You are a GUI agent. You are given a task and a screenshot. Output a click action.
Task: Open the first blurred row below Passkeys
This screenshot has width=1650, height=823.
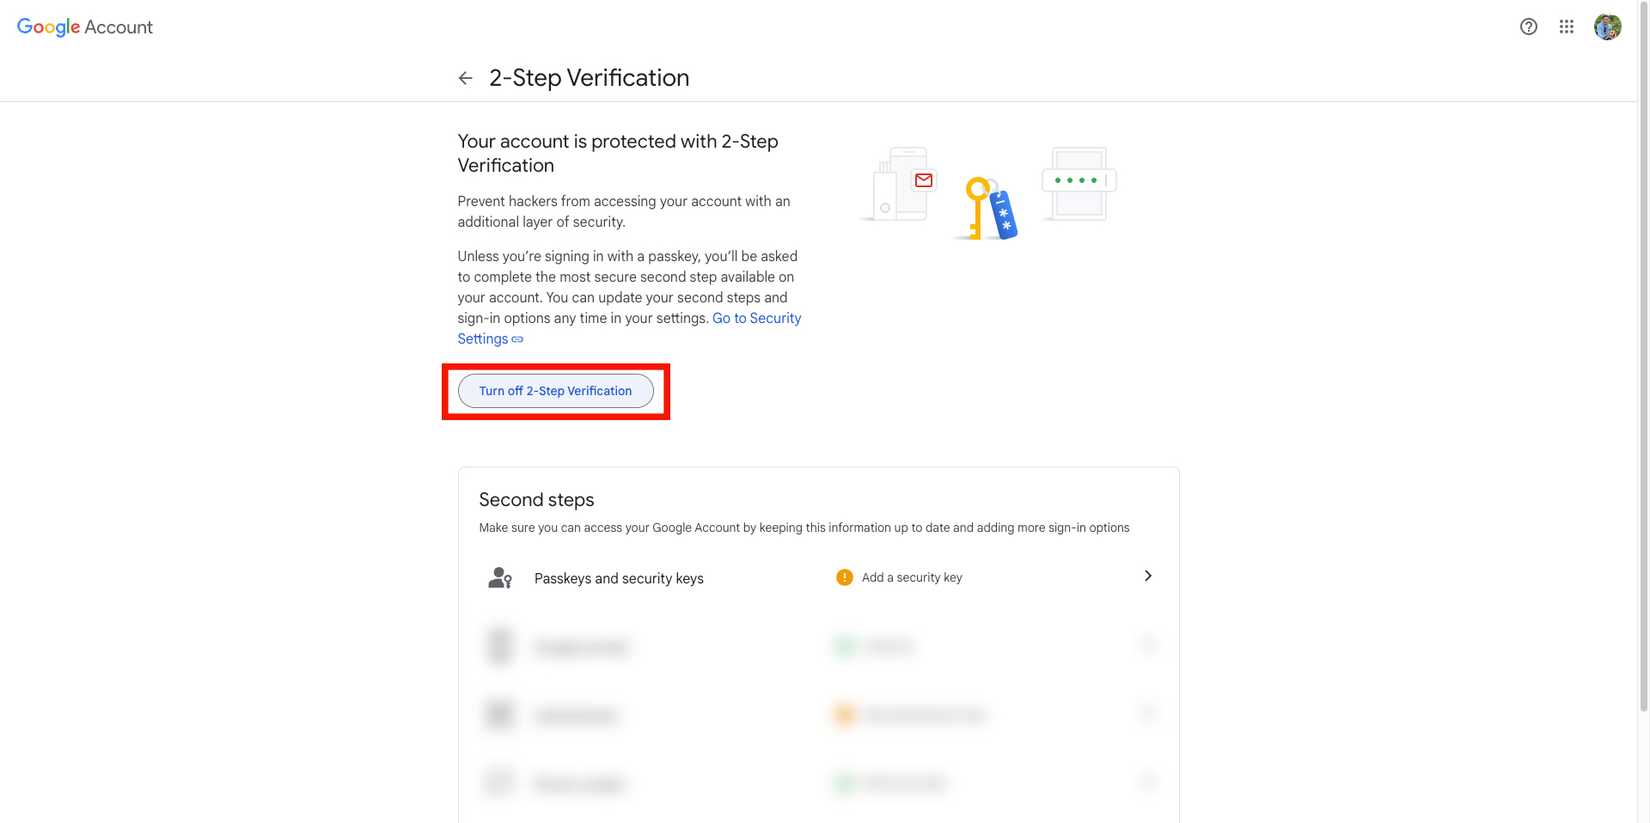pyautogui.click(x=818, y=647)
